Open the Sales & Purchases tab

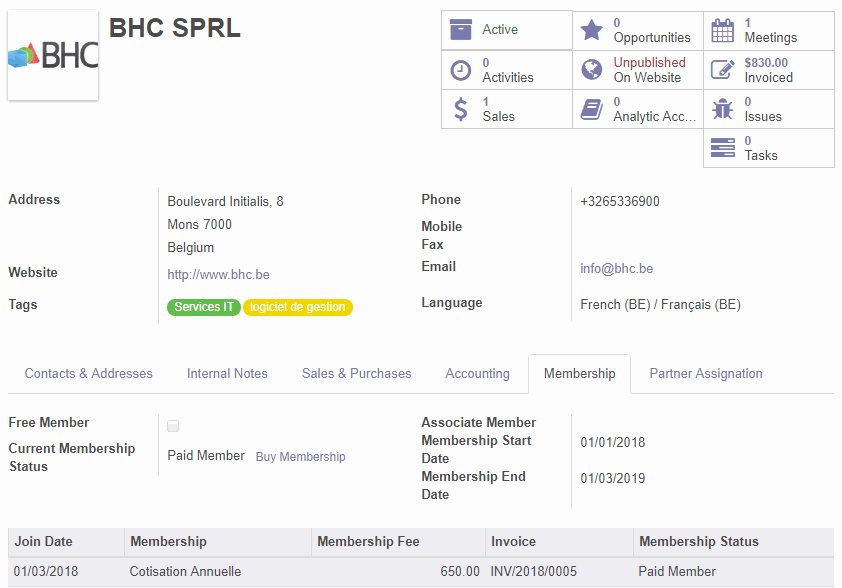point(357,374)
